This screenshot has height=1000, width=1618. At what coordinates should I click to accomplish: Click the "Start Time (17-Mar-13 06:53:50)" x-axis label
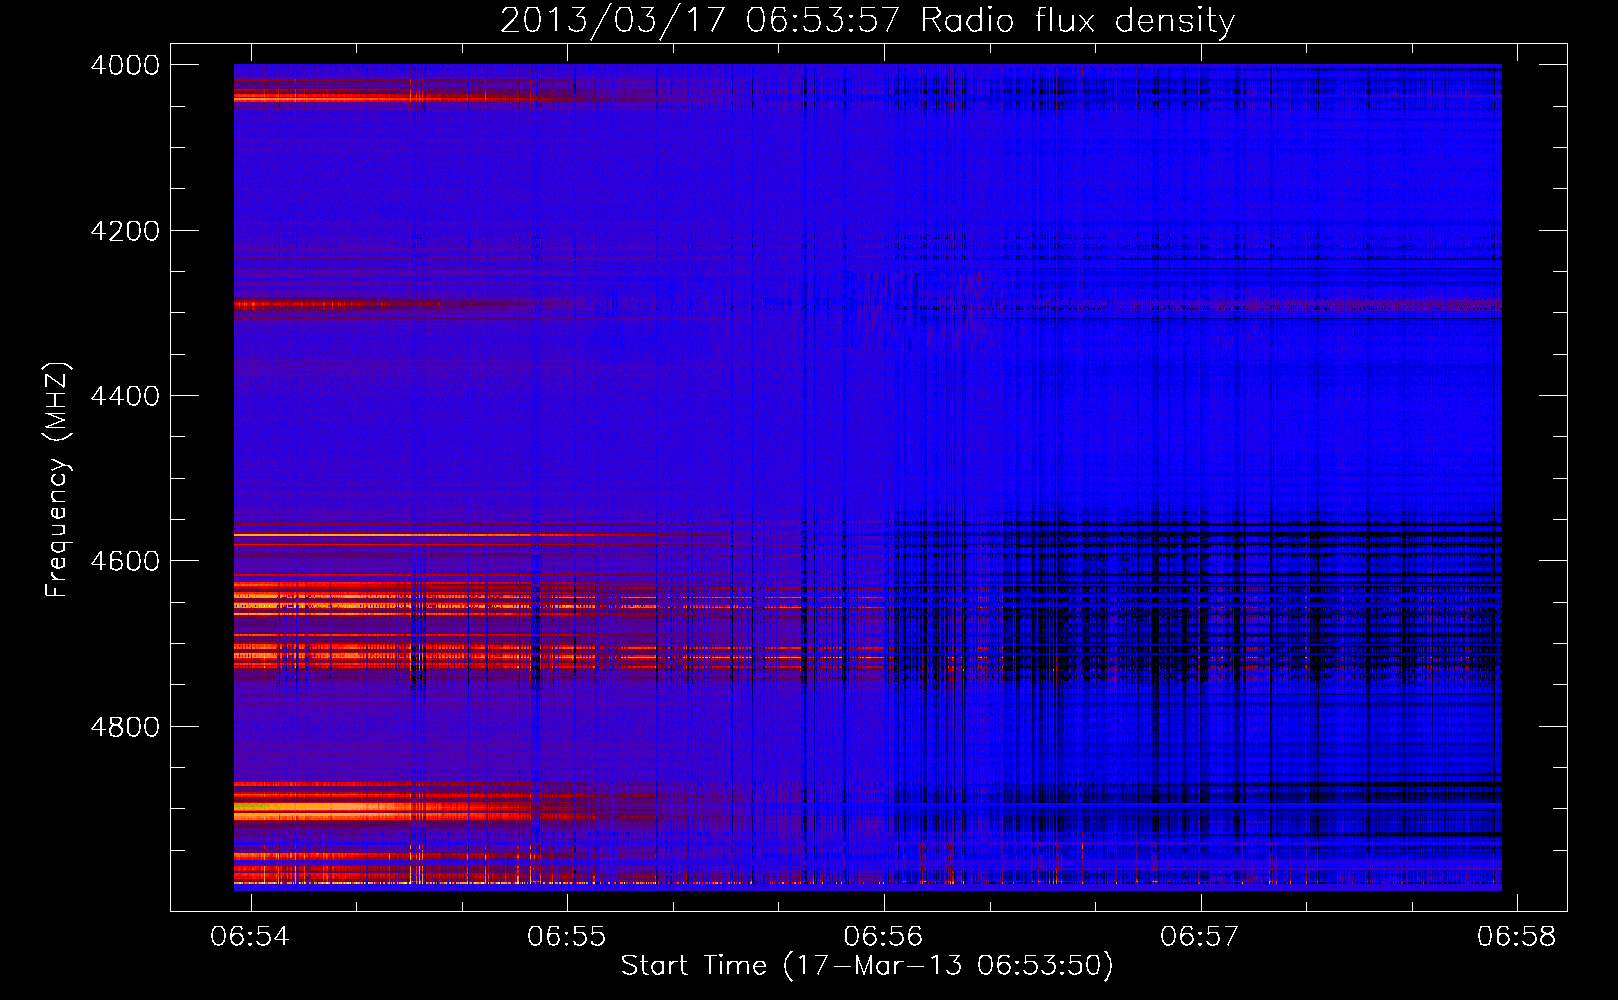[x=867, y=966]
